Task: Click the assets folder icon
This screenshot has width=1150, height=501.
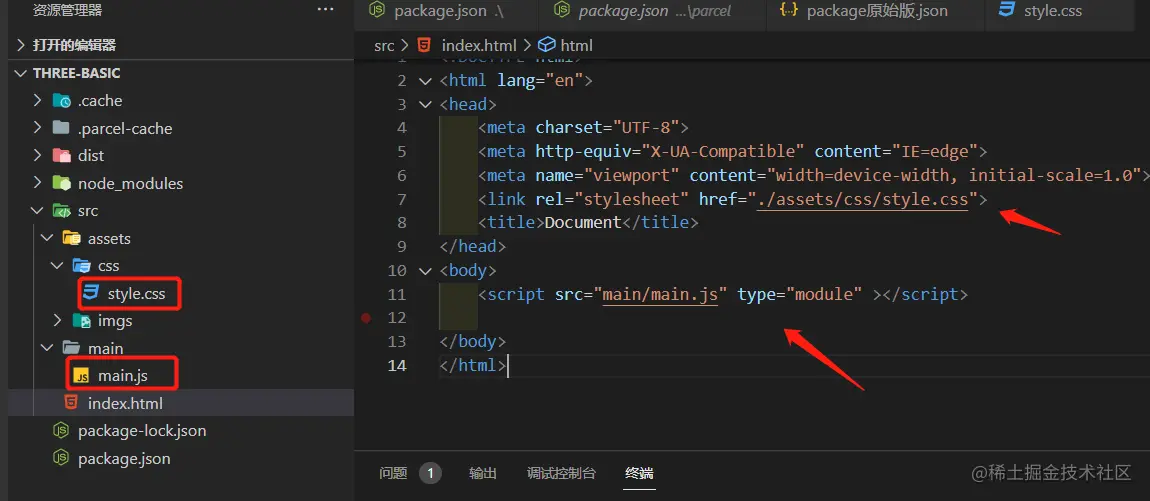Action: tap(72, 238)
